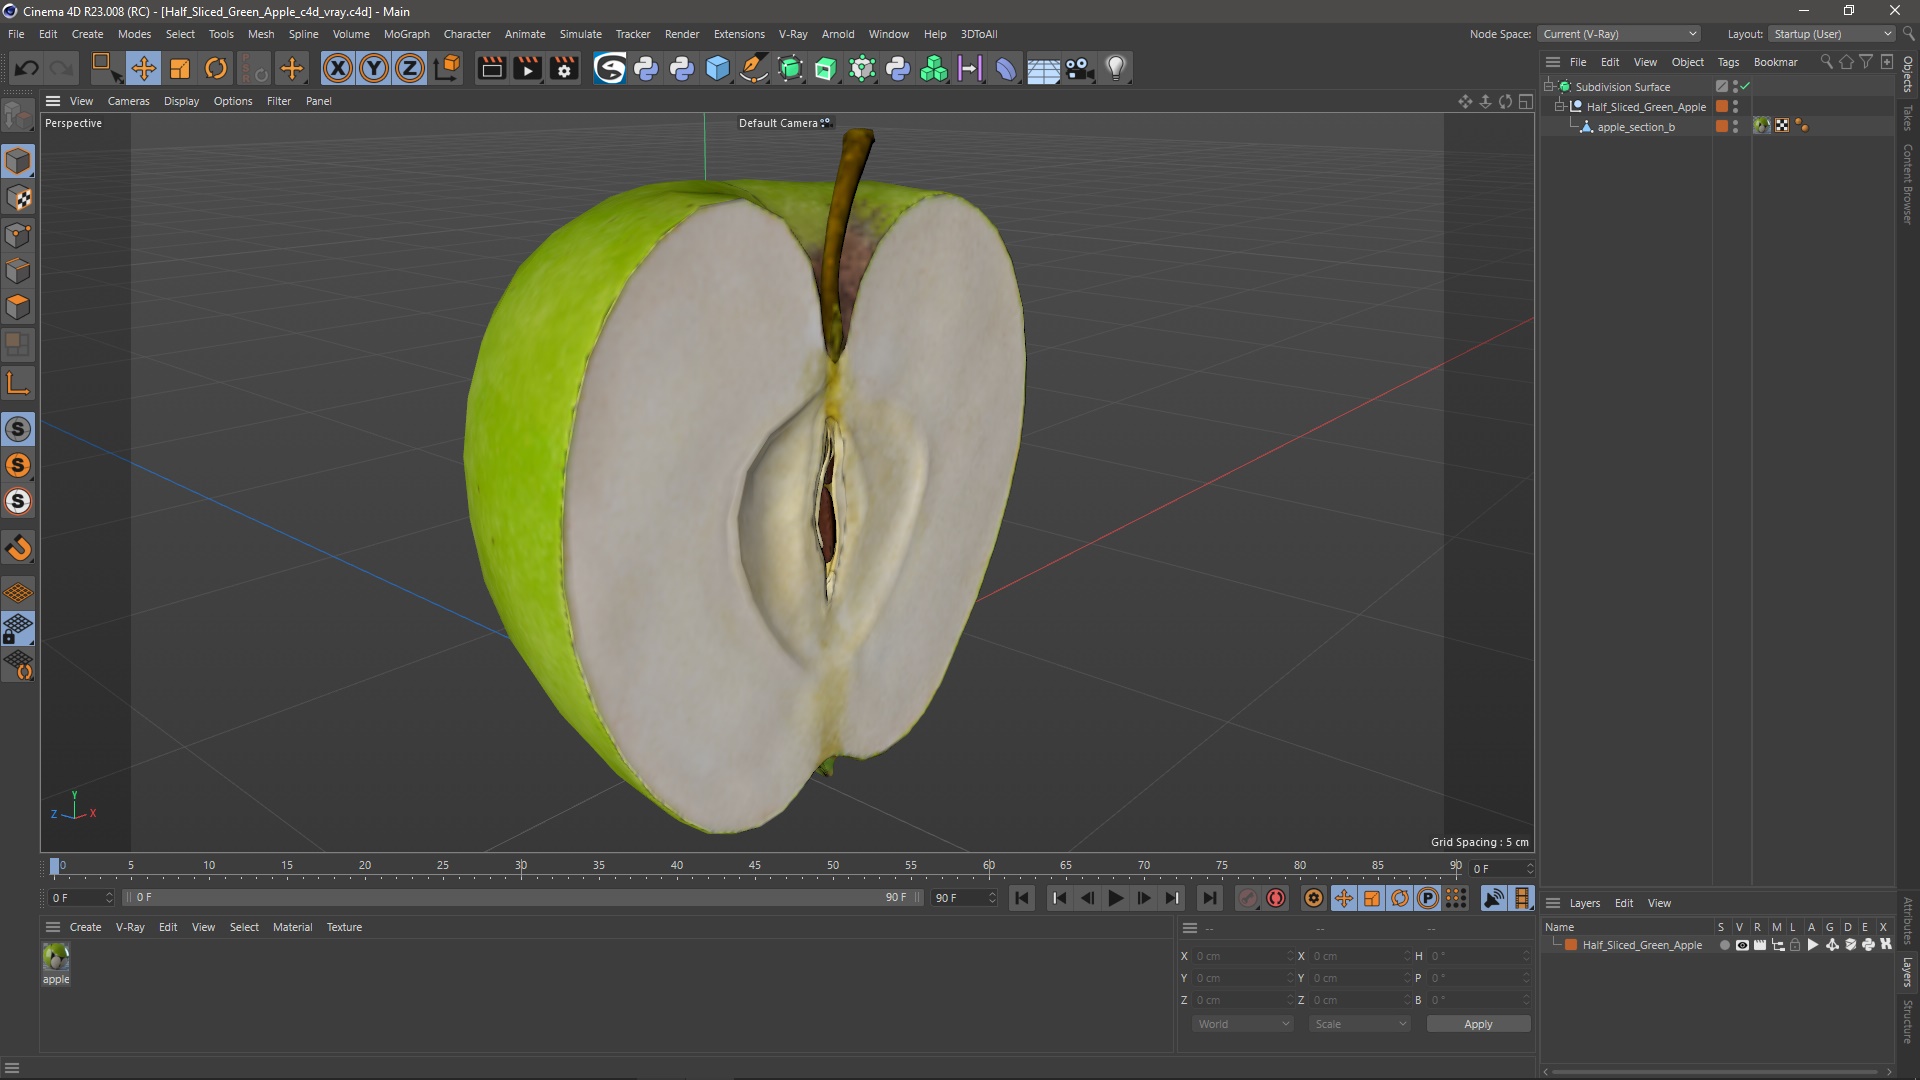Screen dimensions: 1920x1080
Task: Toggle Autokeying red button
Action: click(1276, 898)
